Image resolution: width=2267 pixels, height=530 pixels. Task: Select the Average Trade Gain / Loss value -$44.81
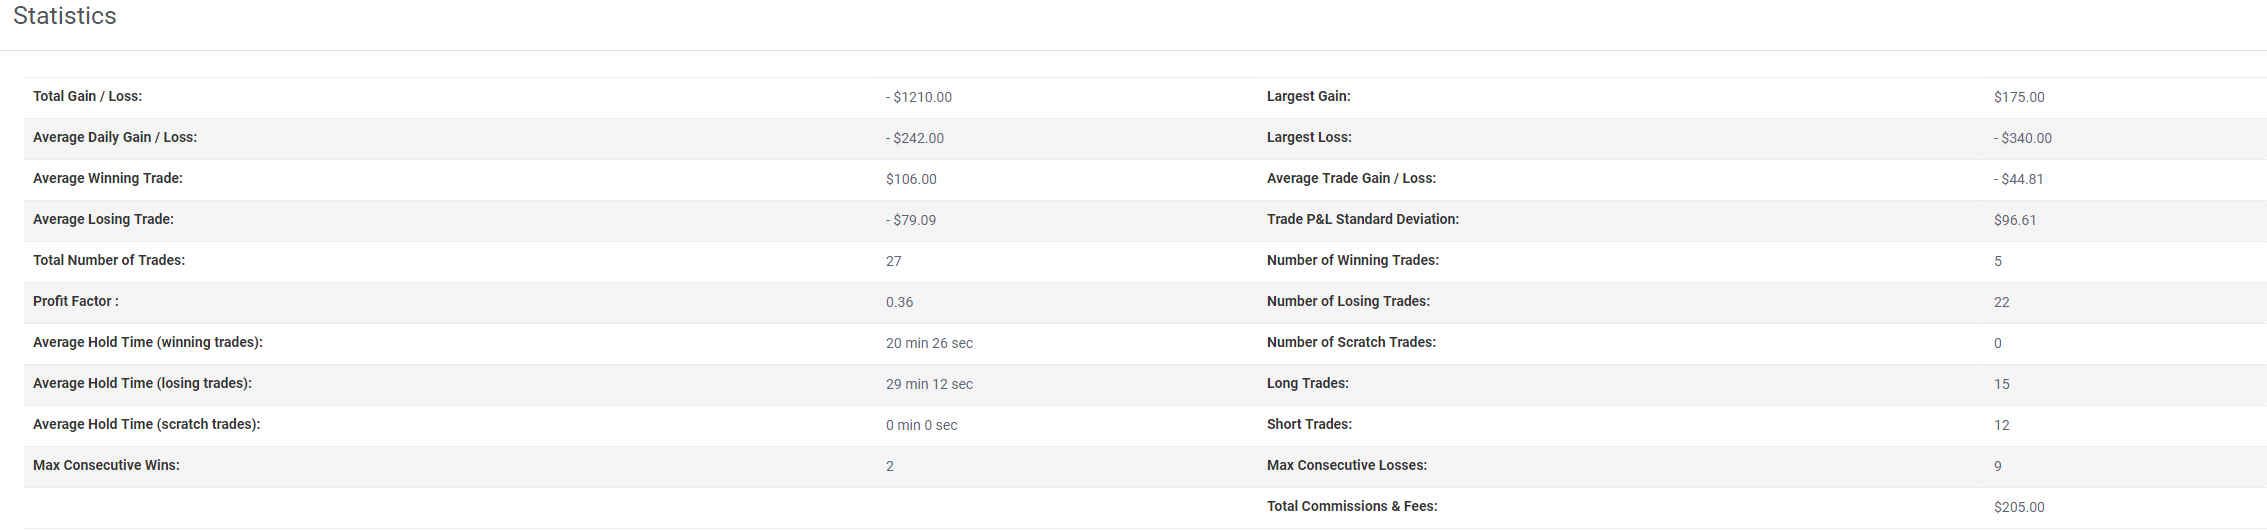pyautogui.click(x=2018, y=179)
